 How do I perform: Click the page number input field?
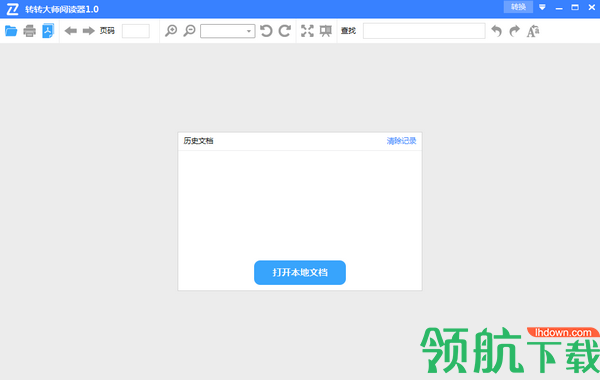click(x=136, y=31)
